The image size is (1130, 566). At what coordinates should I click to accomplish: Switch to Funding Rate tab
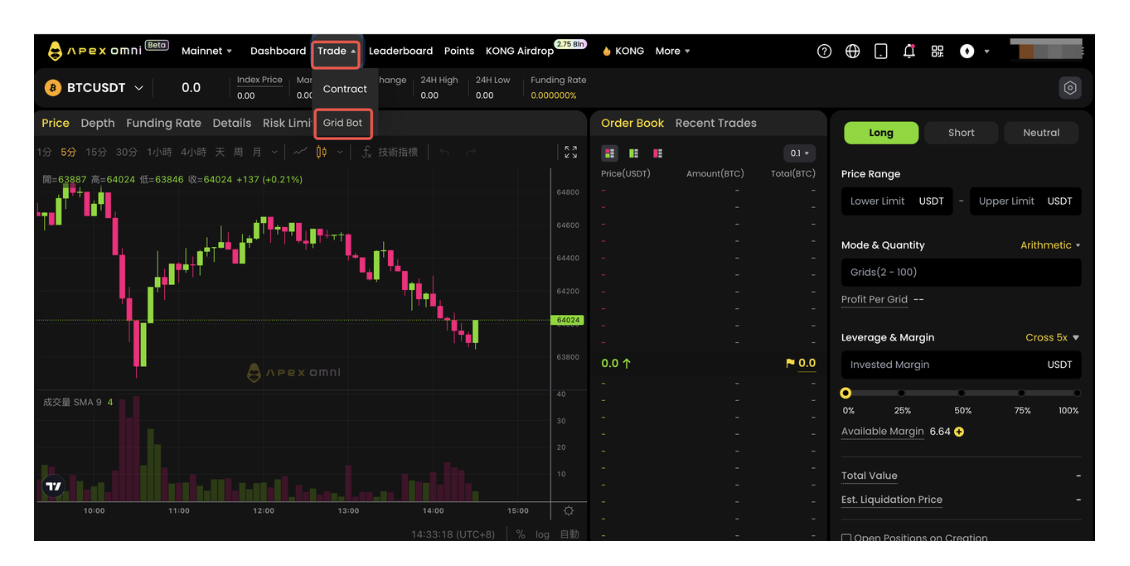point(164,123)
